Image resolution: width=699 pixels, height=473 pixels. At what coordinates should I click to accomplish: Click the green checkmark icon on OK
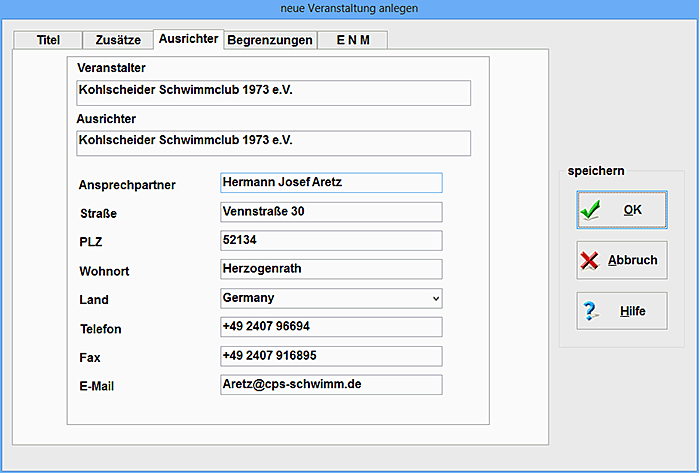(x=590, y=210)
